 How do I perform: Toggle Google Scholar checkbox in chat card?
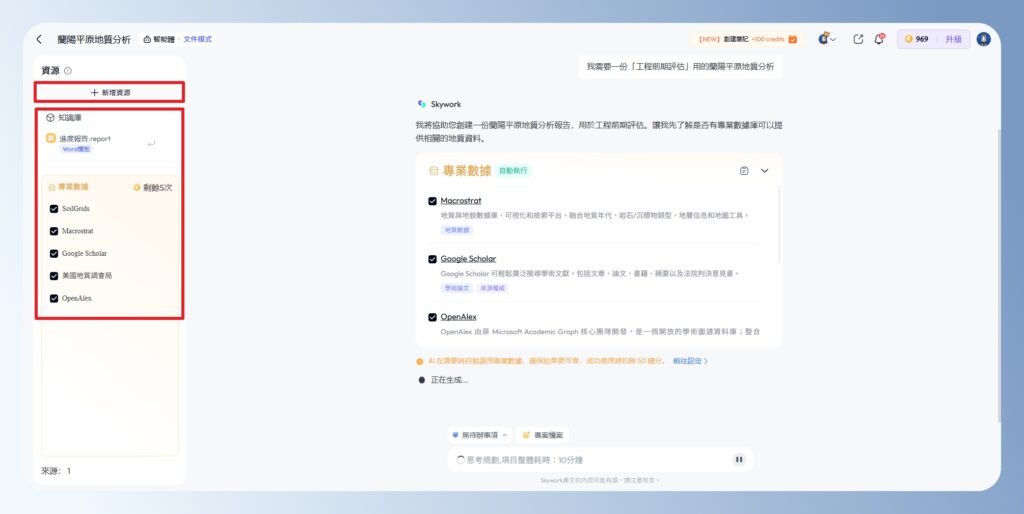[432, 259]
